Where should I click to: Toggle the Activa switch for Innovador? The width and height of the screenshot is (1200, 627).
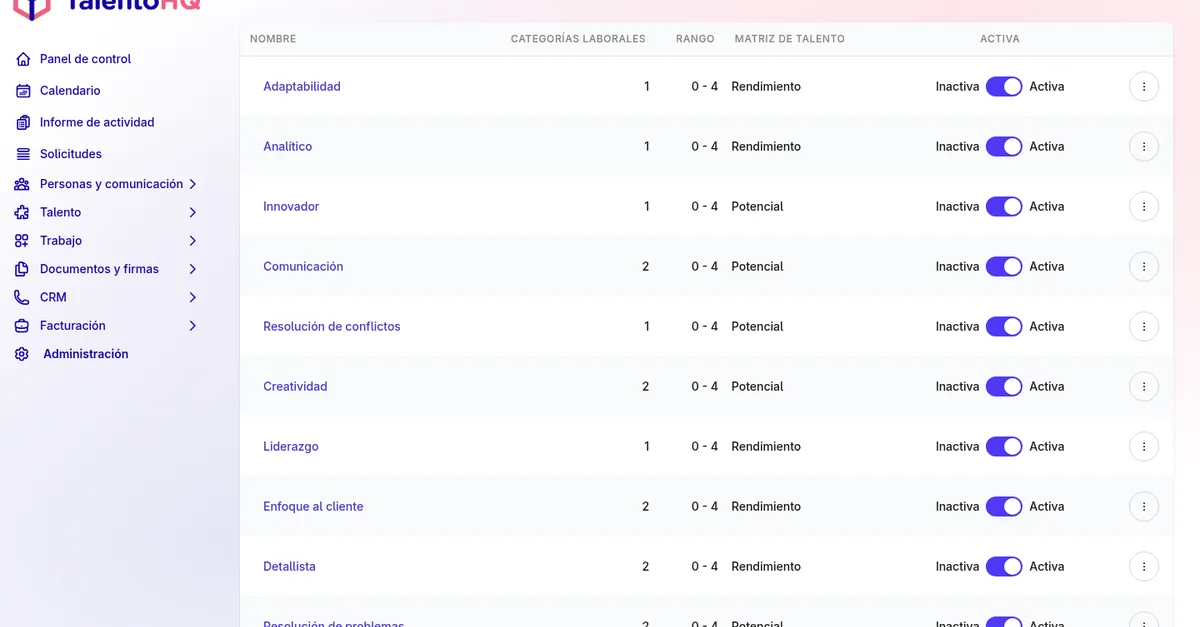[x=1004, y=206]
